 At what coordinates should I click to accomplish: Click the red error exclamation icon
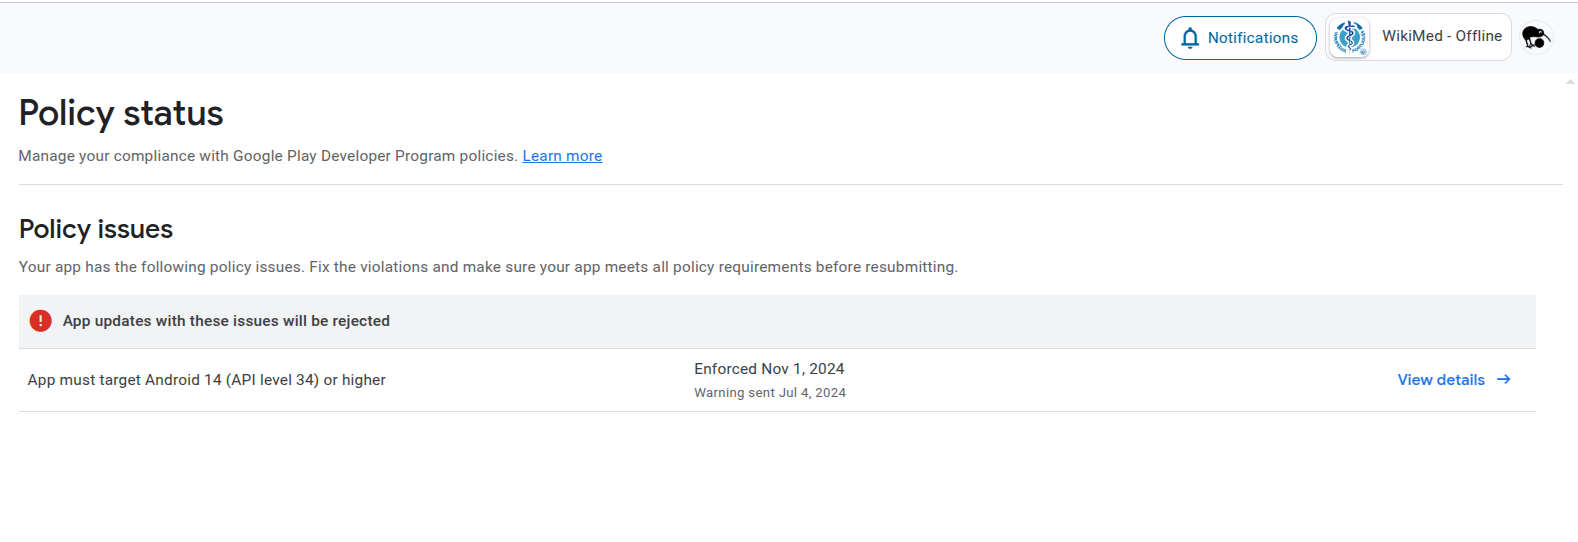coord(40,321)
